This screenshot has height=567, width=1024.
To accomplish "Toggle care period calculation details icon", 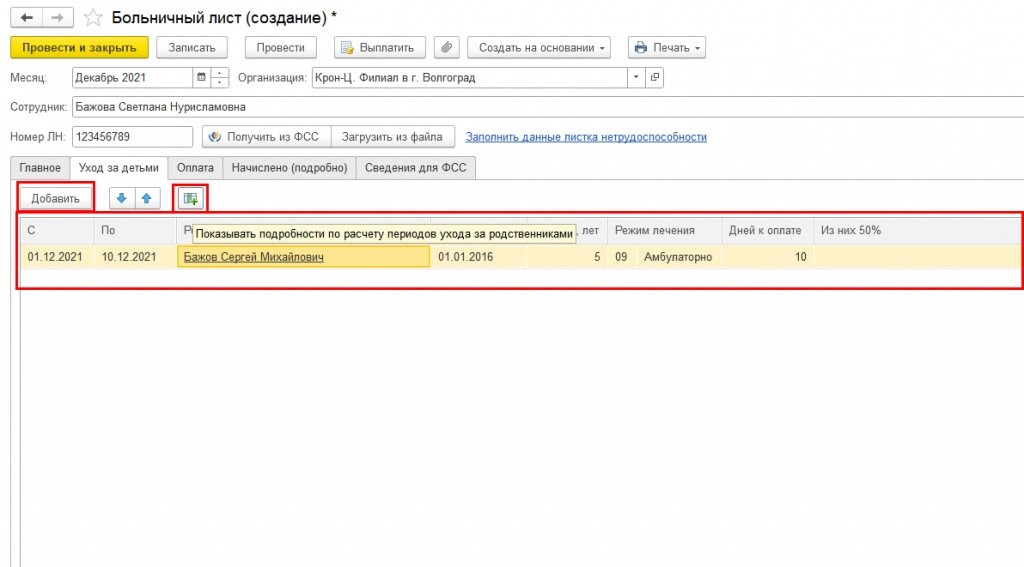I will 190,198.
